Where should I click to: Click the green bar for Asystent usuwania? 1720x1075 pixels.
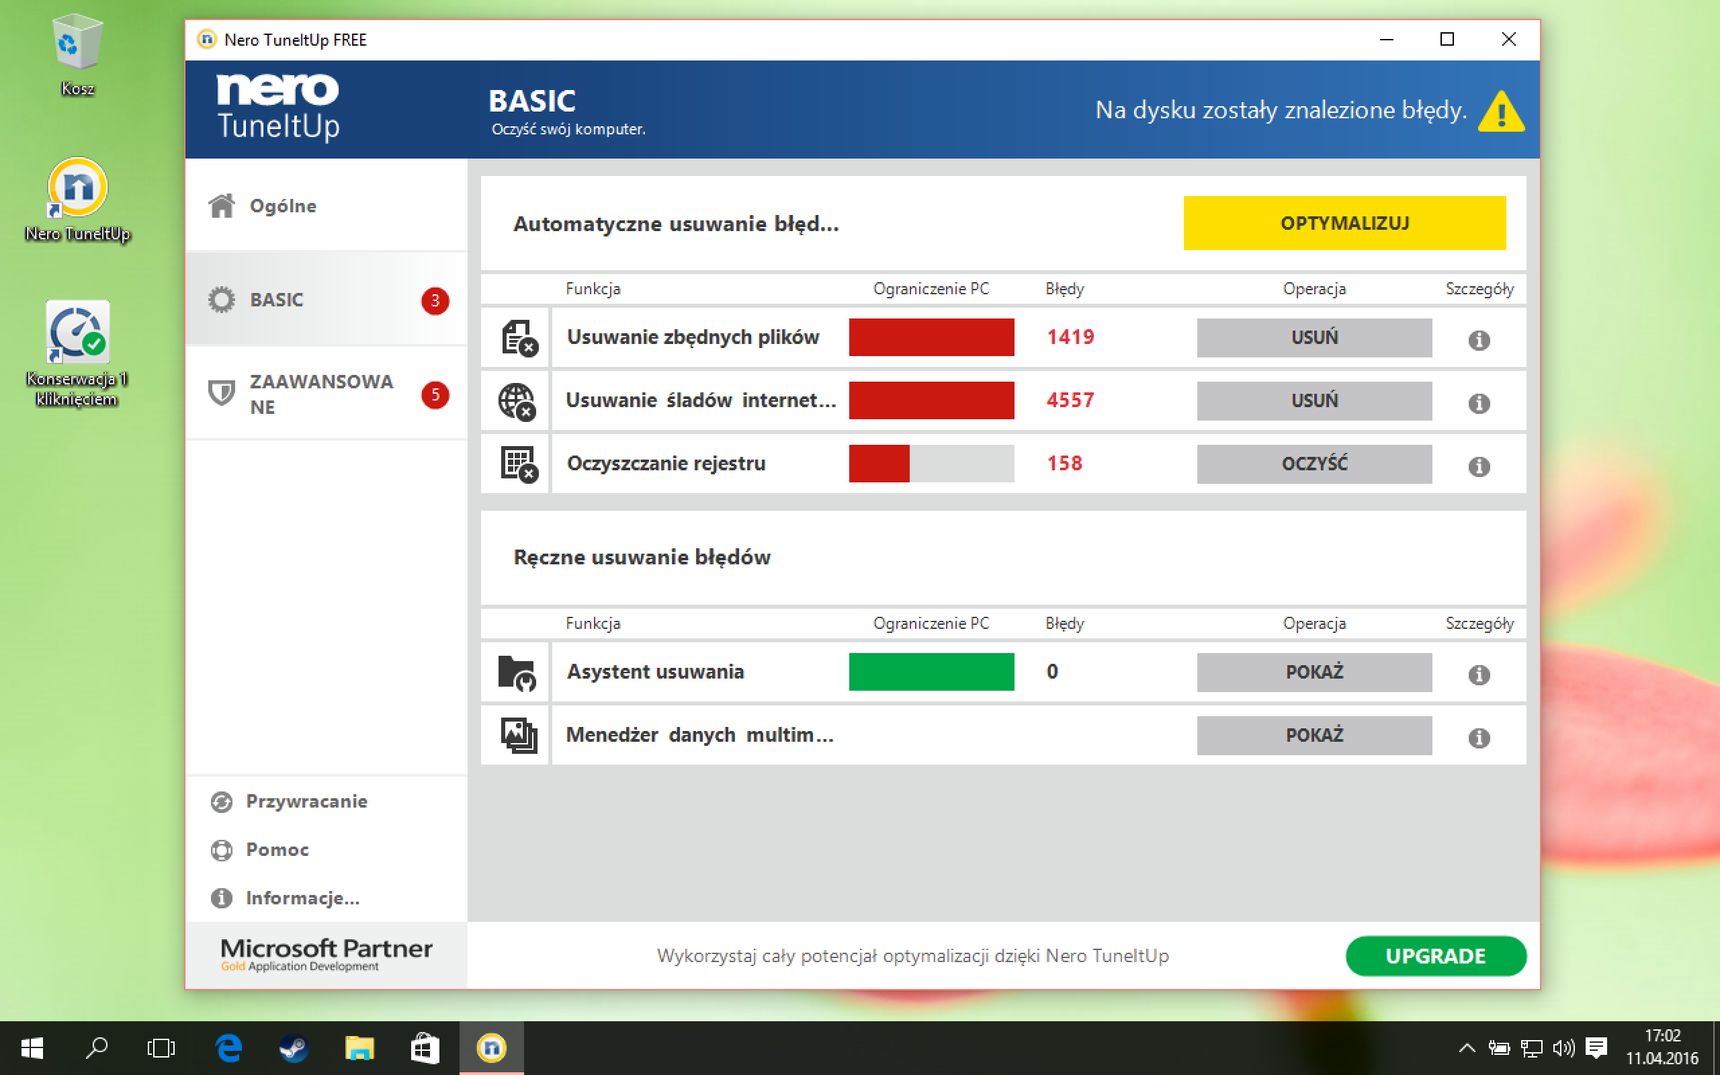pos(931,672)
